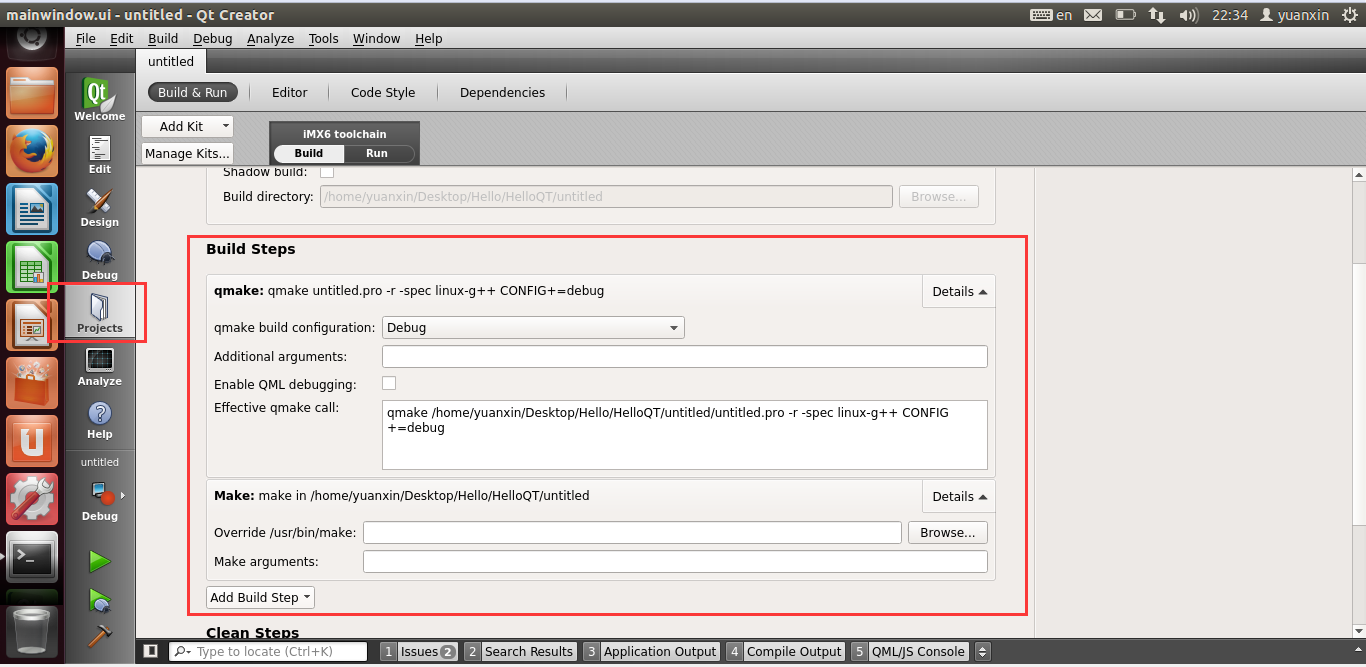Switch to Design mode
1366x667 pixels.
[x=99, y=208]
